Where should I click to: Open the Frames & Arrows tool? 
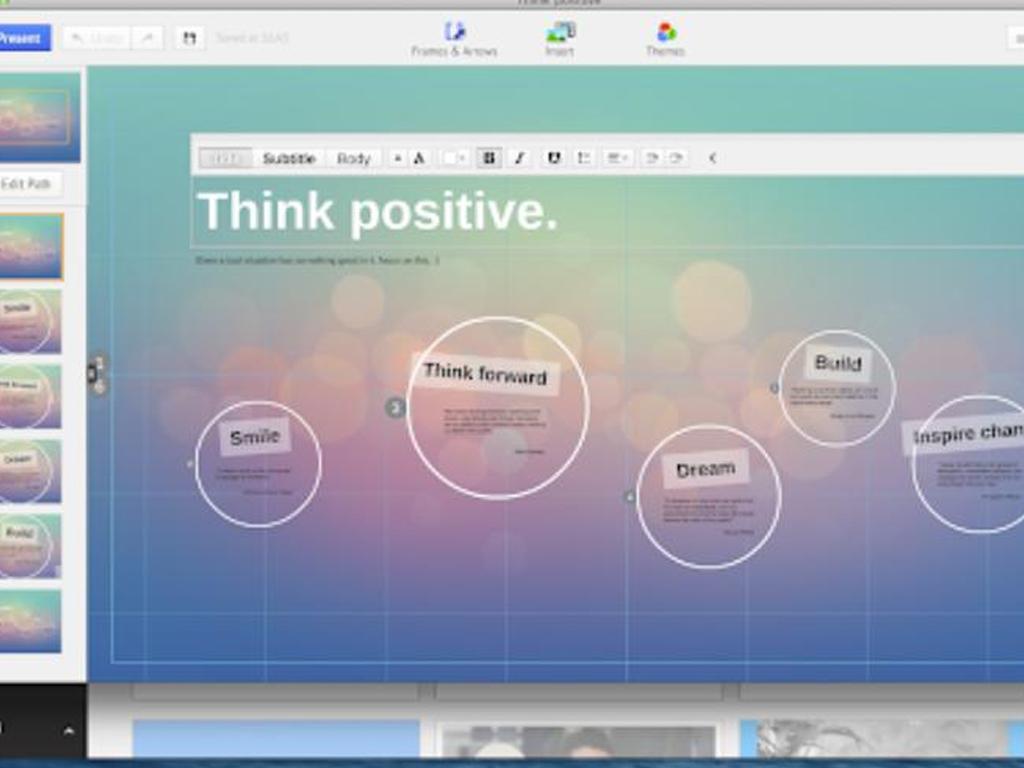click(x=454, y=38)
